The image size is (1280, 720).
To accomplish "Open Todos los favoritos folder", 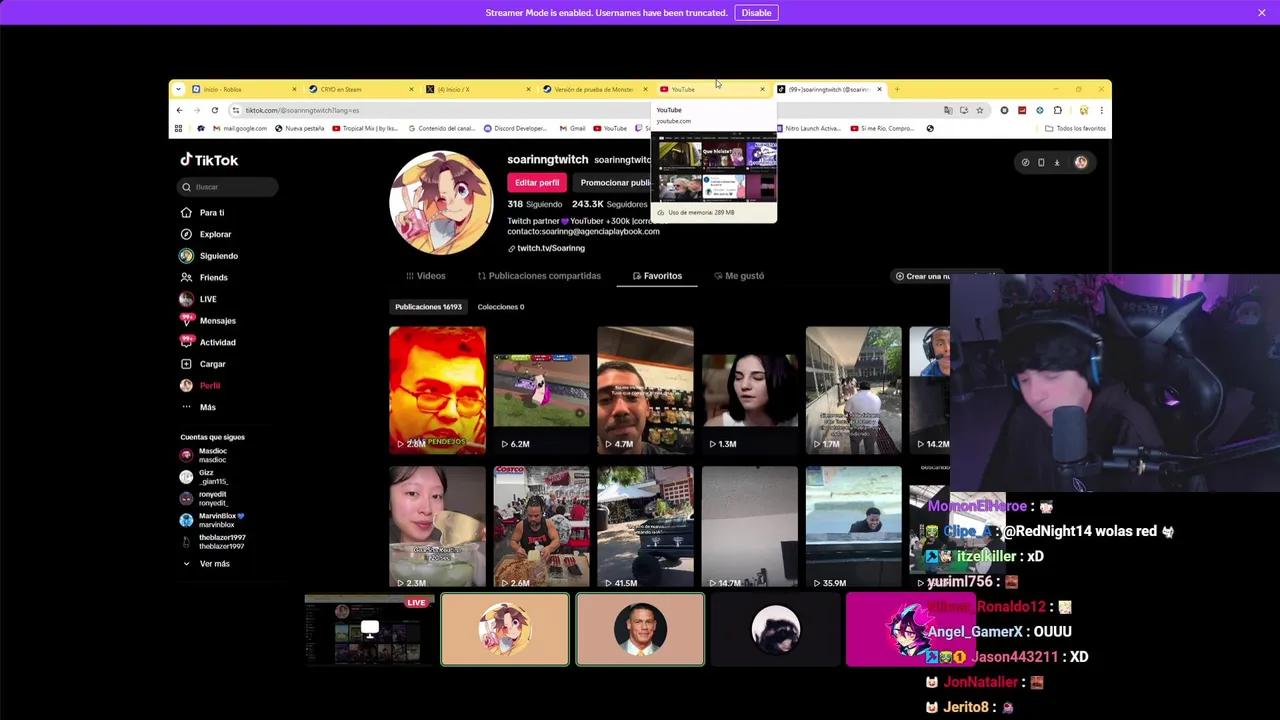I will [x=1075, y=128].
